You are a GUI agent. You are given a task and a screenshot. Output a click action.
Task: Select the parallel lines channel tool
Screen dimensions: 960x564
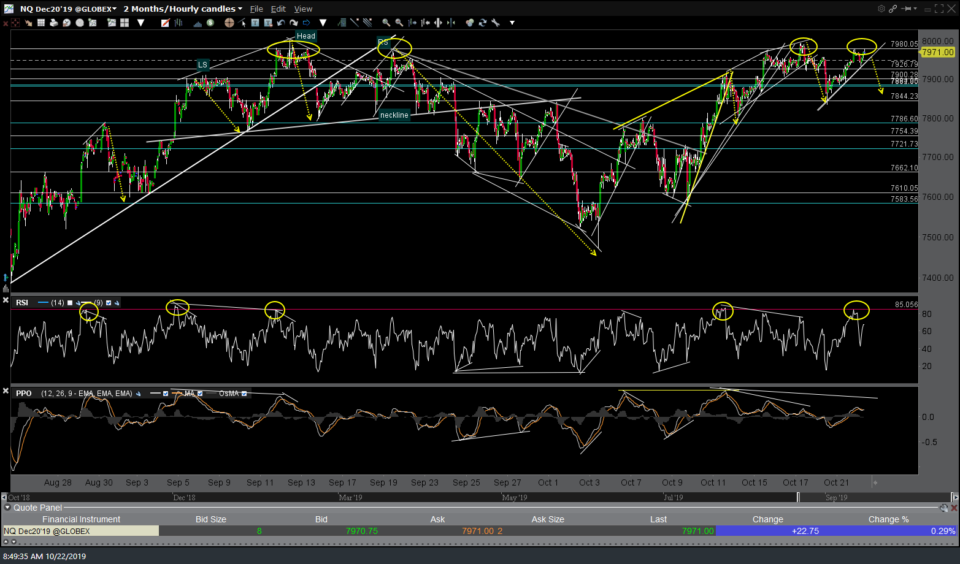[367, 23]
